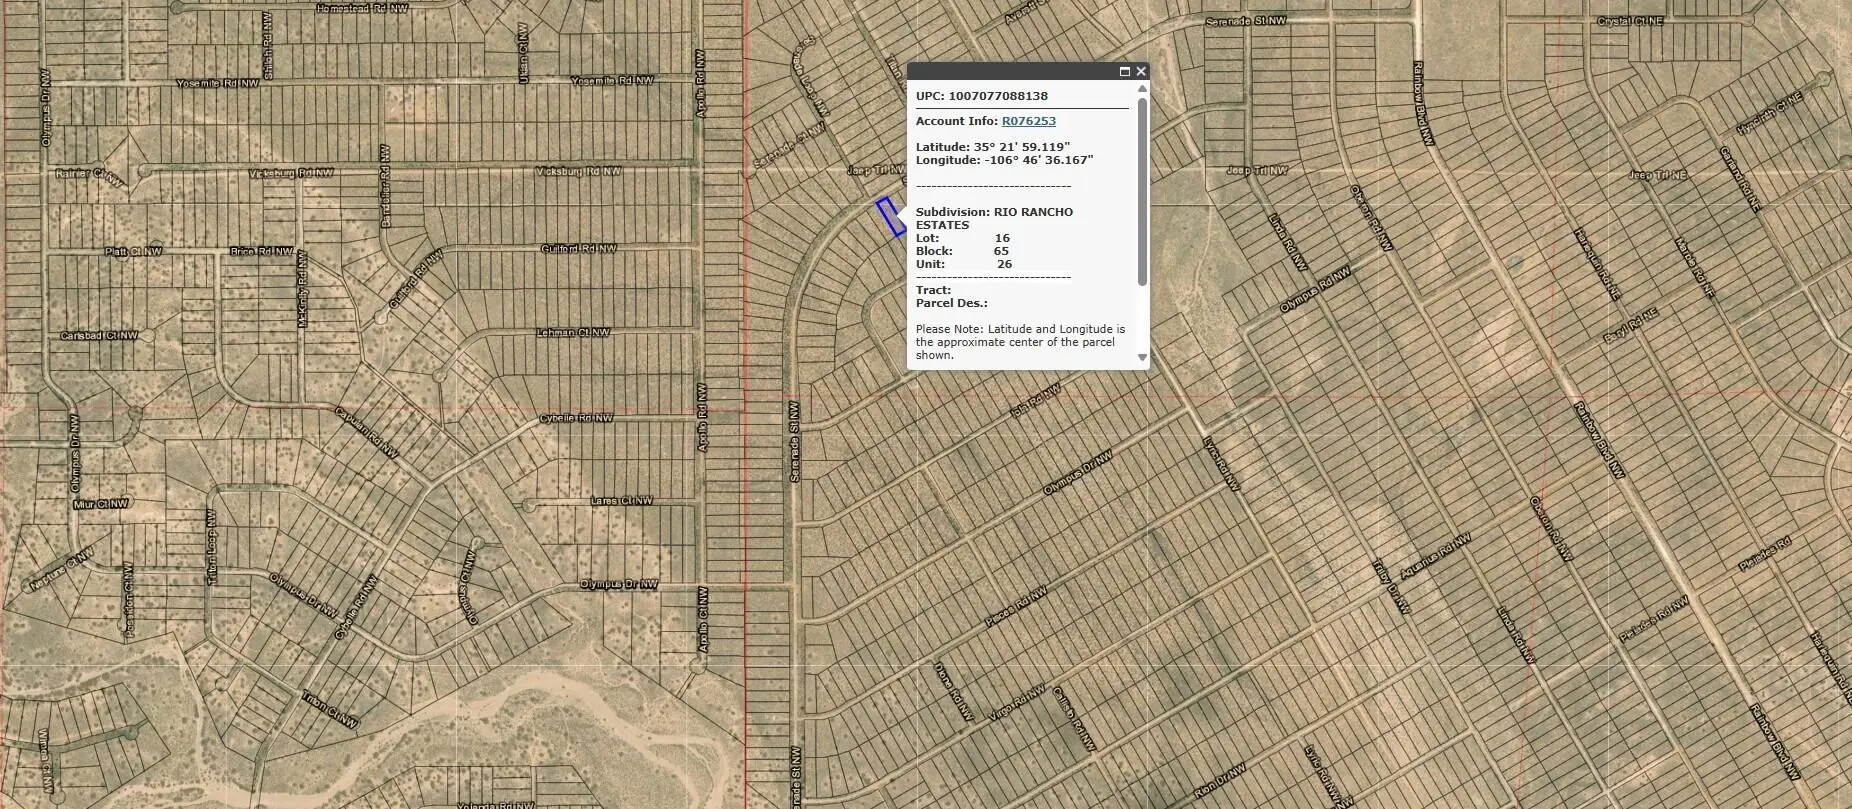The height and width of the screenshot is (809, 1852).
Task: Click the Beryl Rd NE map label
Action: [x=1631, y=325]
